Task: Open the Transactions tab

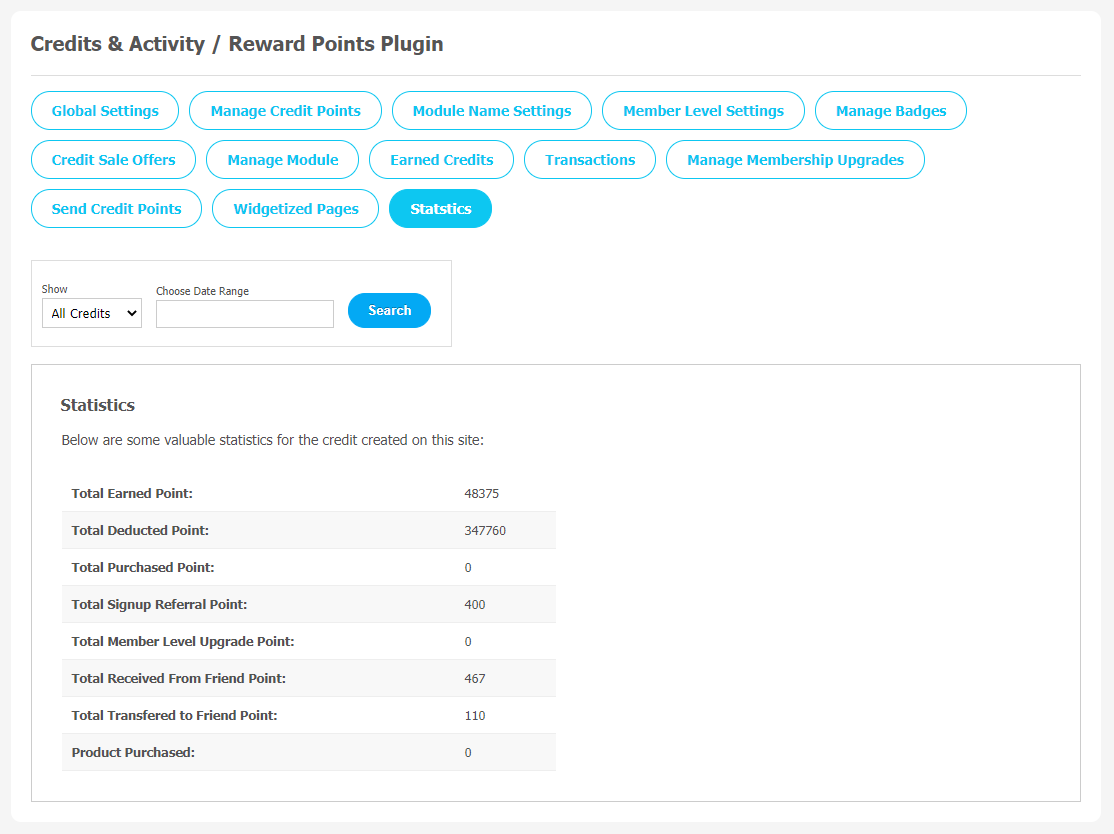Action: (590, 160)
